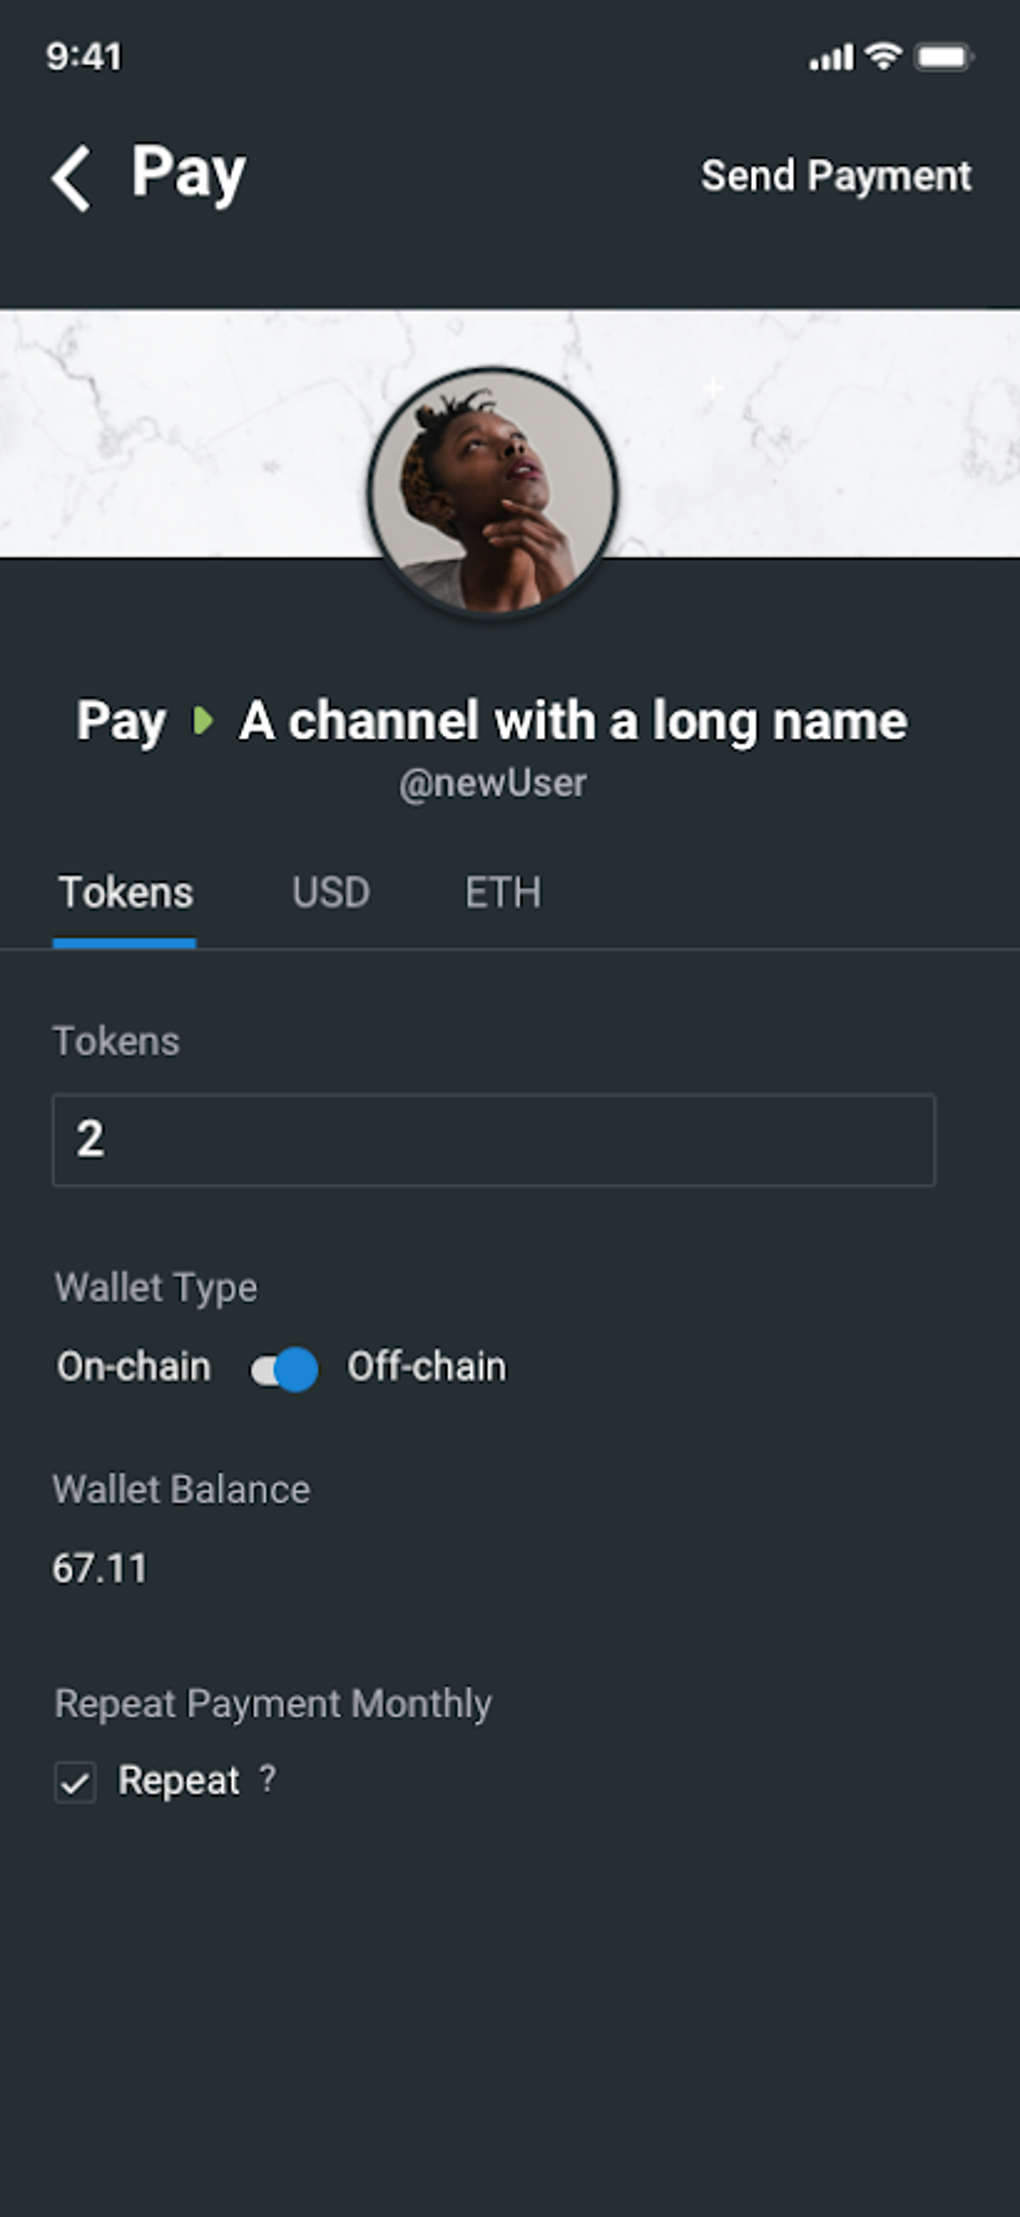
Task: Click the Wi-Fi status icon
Action: point(883,56)
